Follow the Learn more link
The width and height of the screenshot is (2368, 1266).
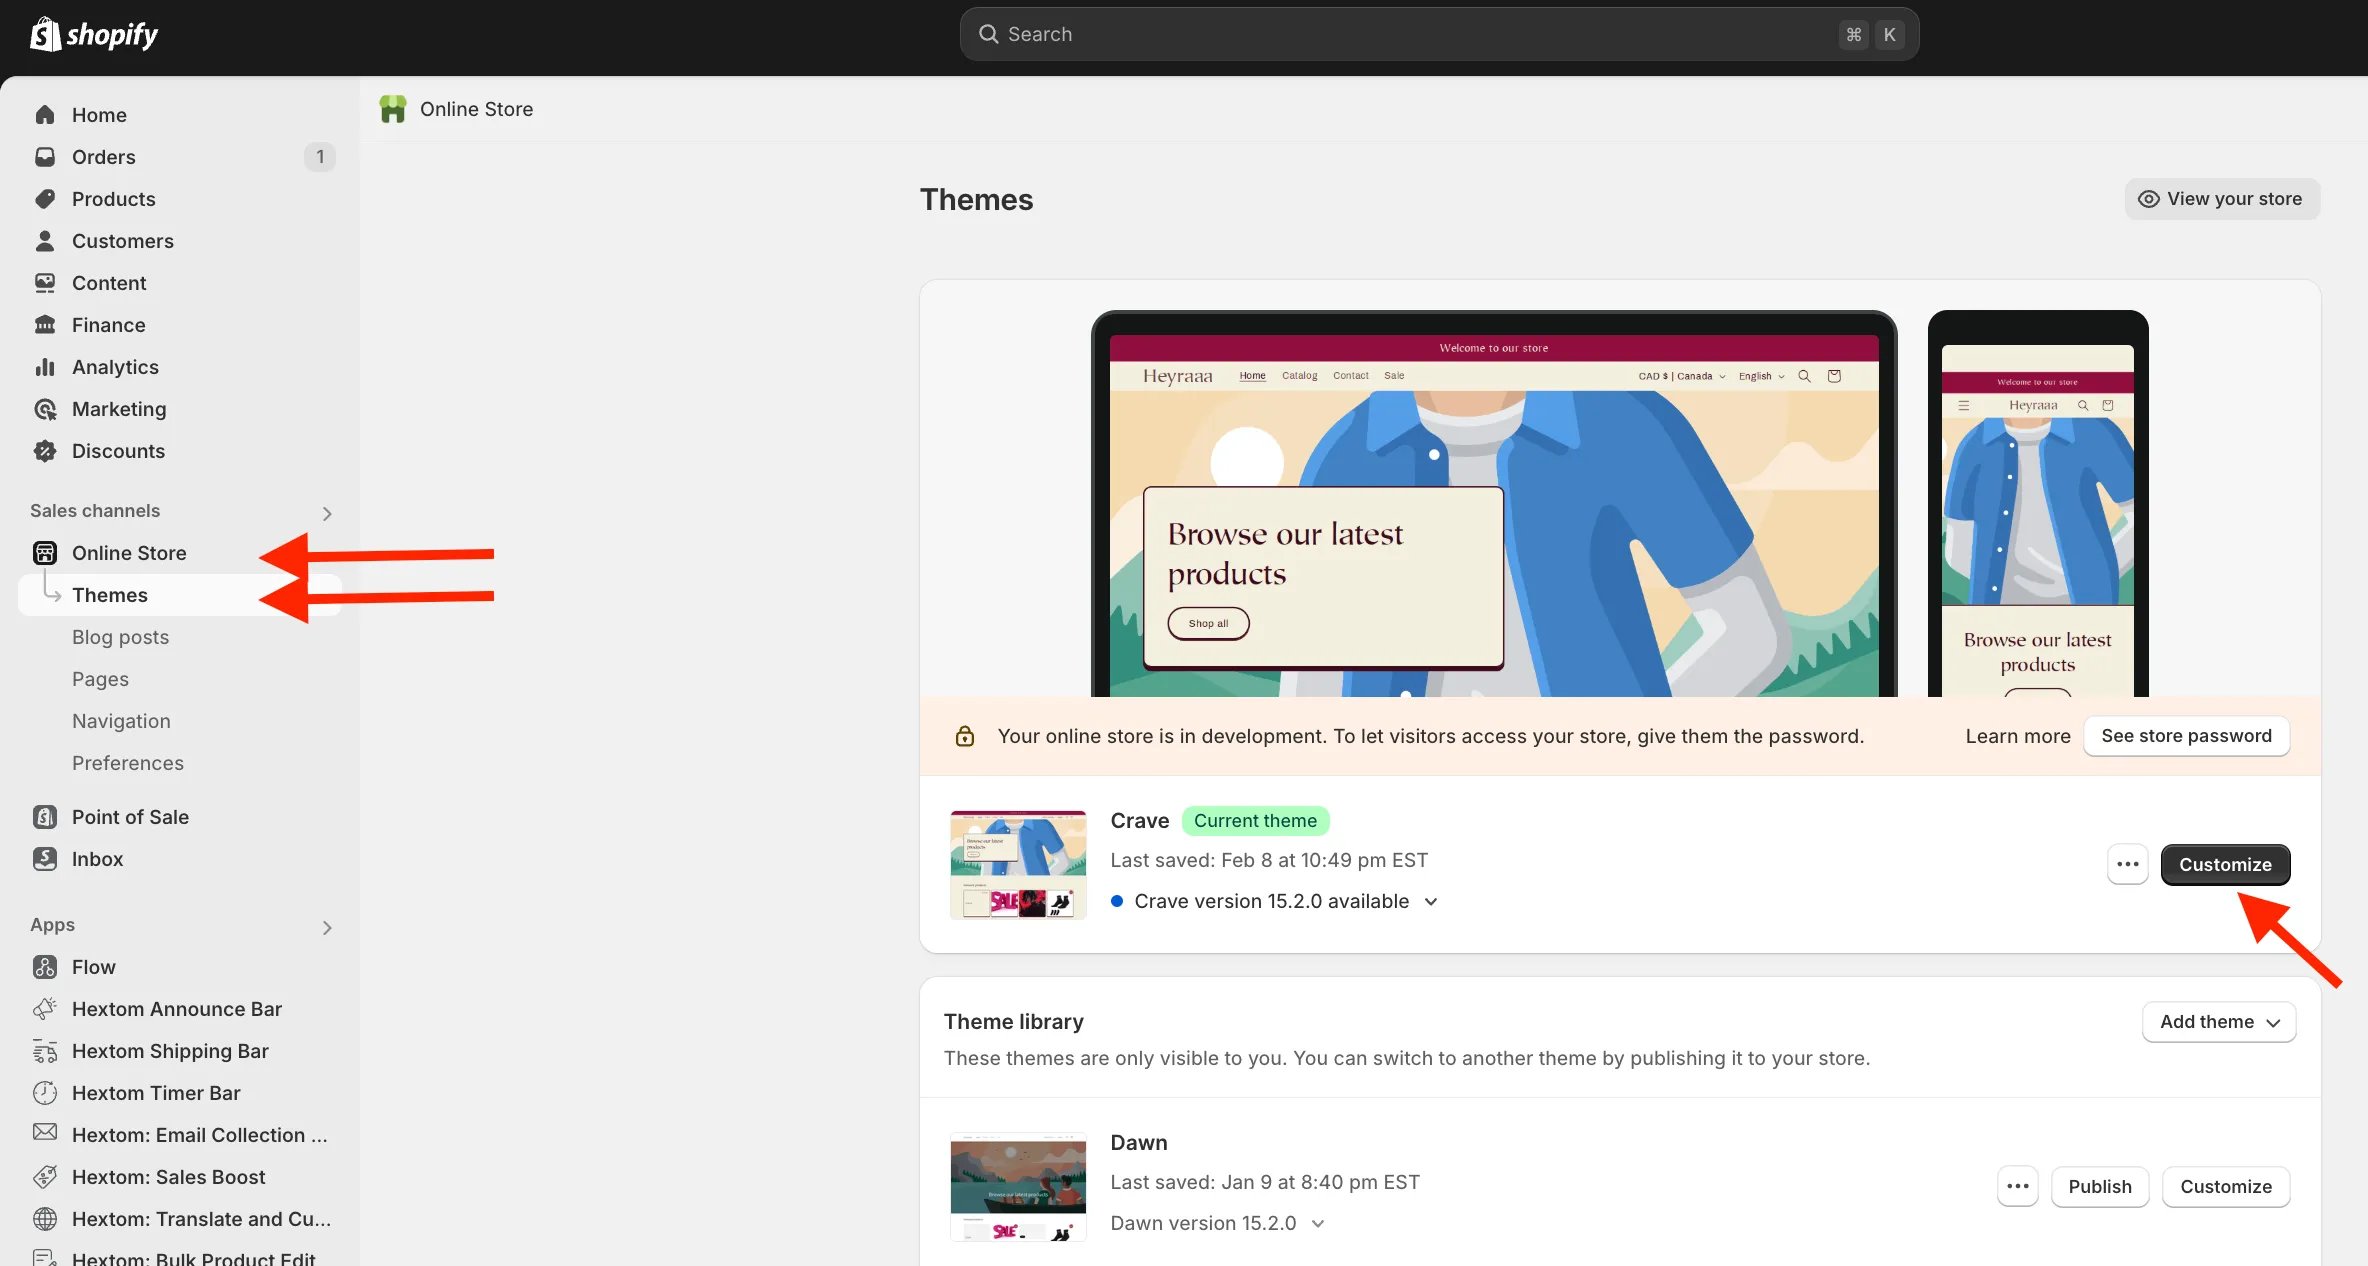coord(2018,736)
